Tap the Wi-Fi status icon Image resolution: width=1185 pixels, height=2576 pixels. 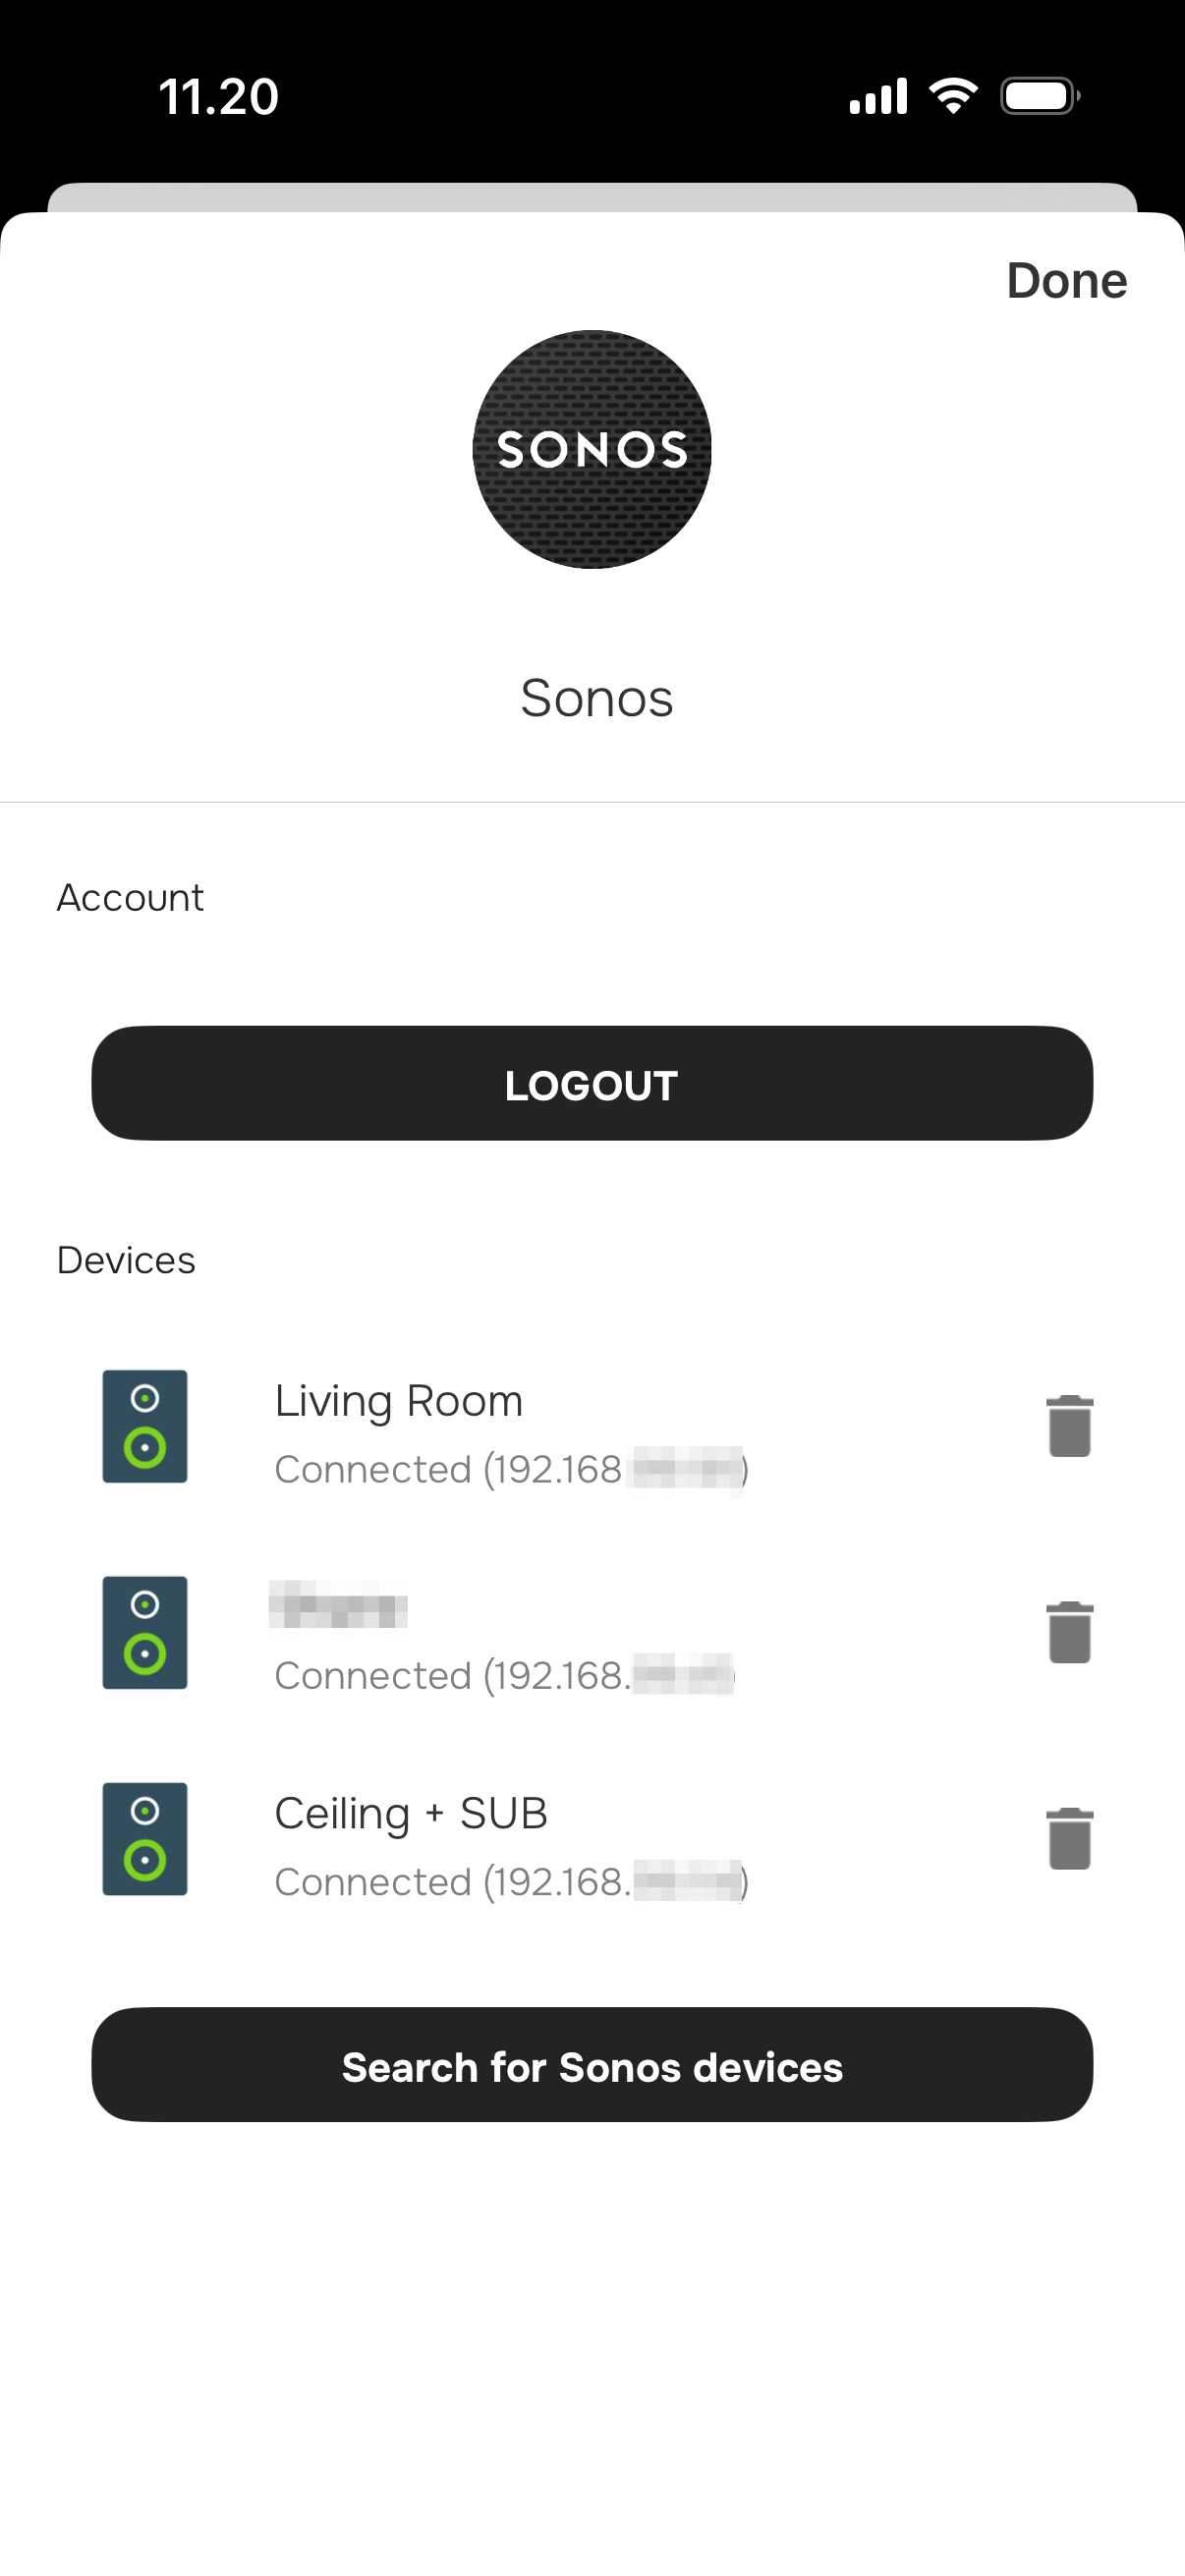point(953,96)
